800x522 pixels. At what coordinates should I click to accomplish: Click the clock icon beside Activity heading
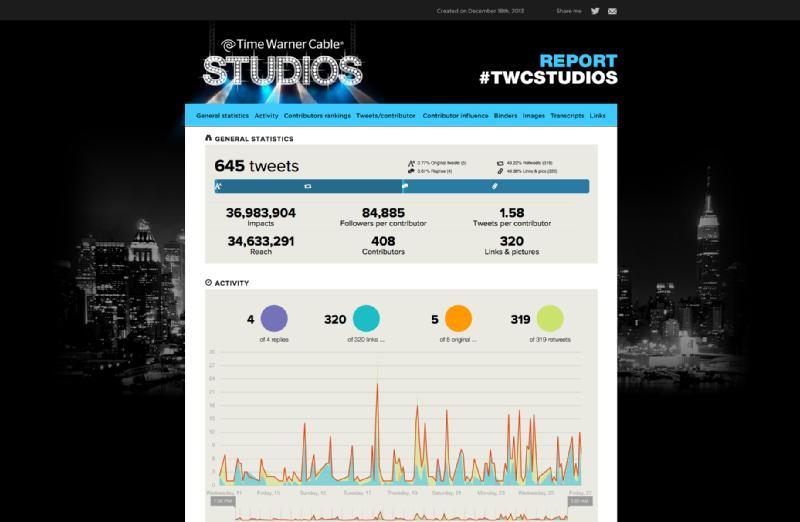[208, 282]
